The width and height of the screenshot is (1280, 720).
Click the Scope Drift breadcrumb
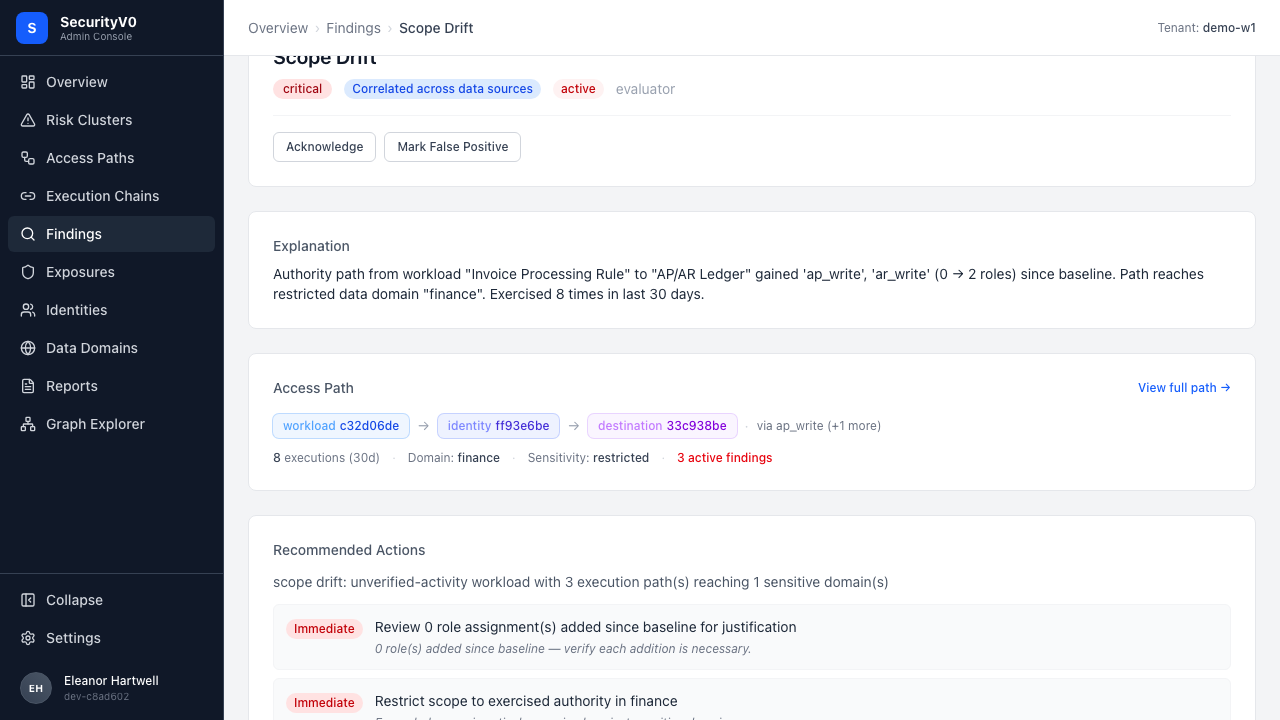pyautogui.click(x=436, y=28)
